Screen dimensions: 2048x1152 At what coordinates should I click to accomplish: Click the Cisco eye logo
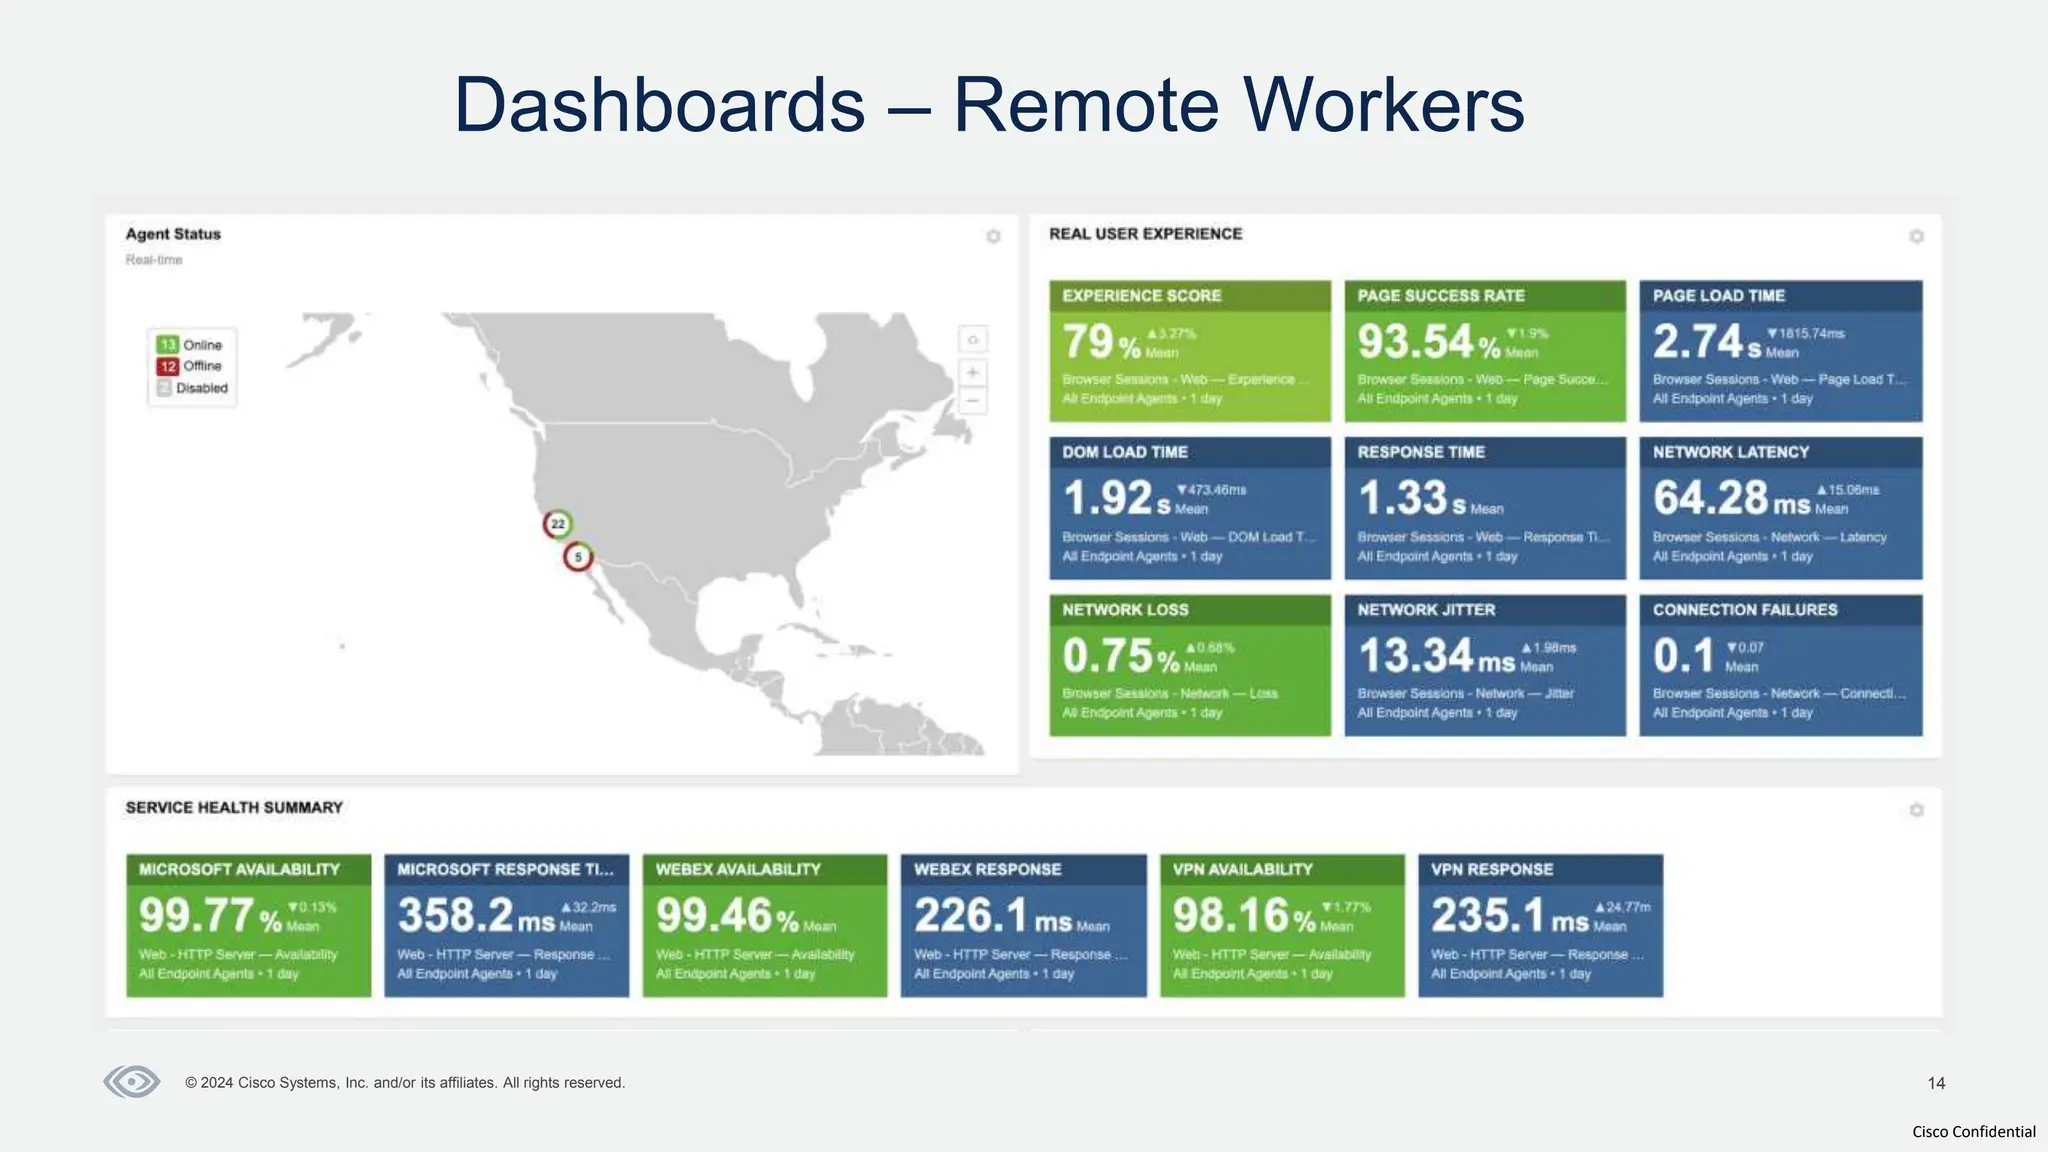[x=132, y=1082]
